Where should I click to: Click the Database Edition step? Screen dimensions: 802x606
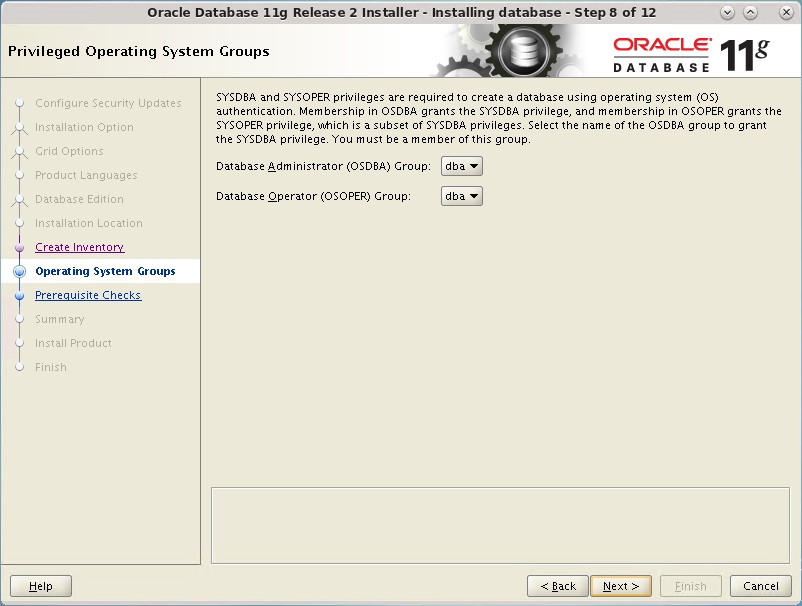click(x=79, y=199)
